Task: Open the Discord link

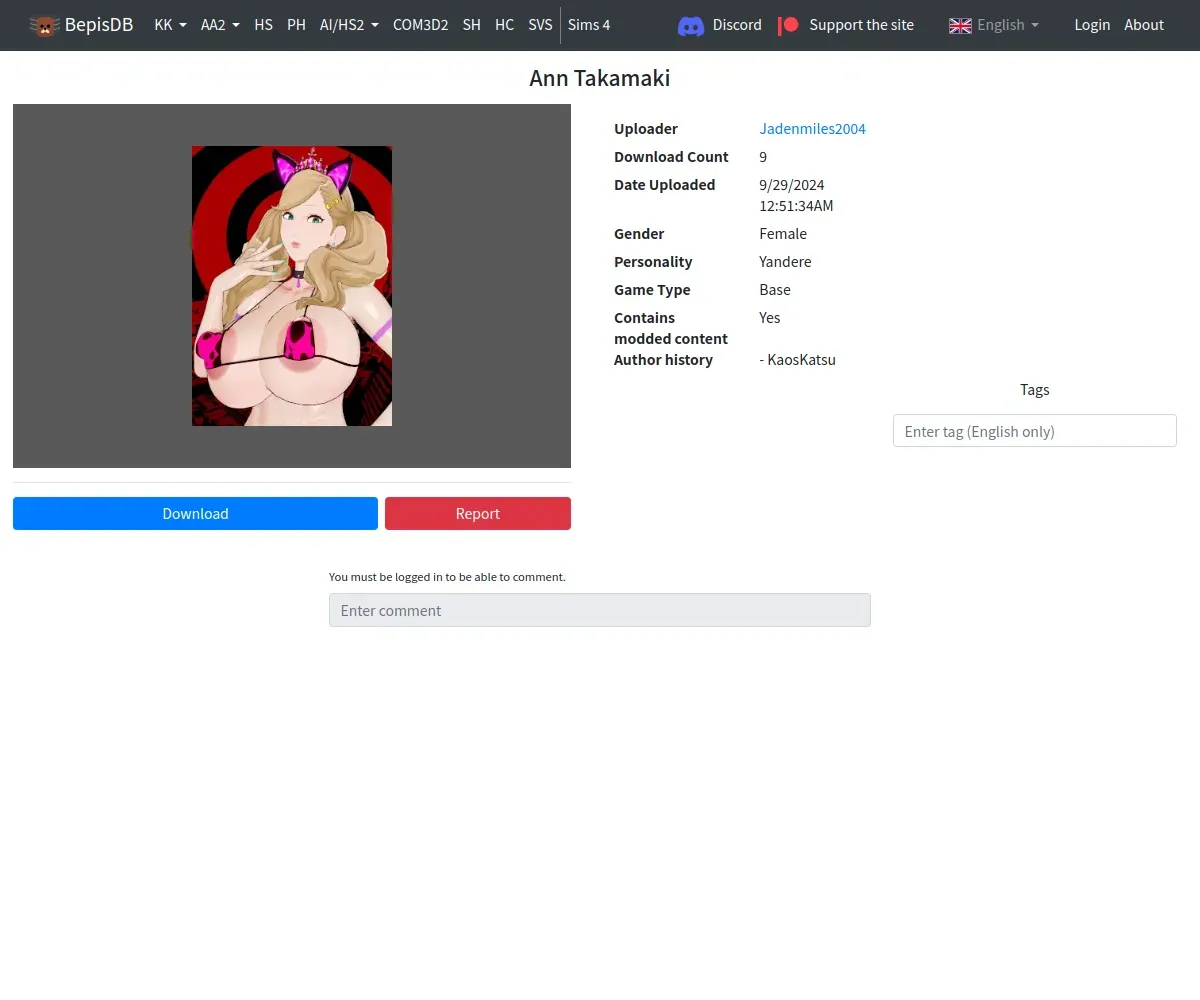Action: (x=720, y=25)
